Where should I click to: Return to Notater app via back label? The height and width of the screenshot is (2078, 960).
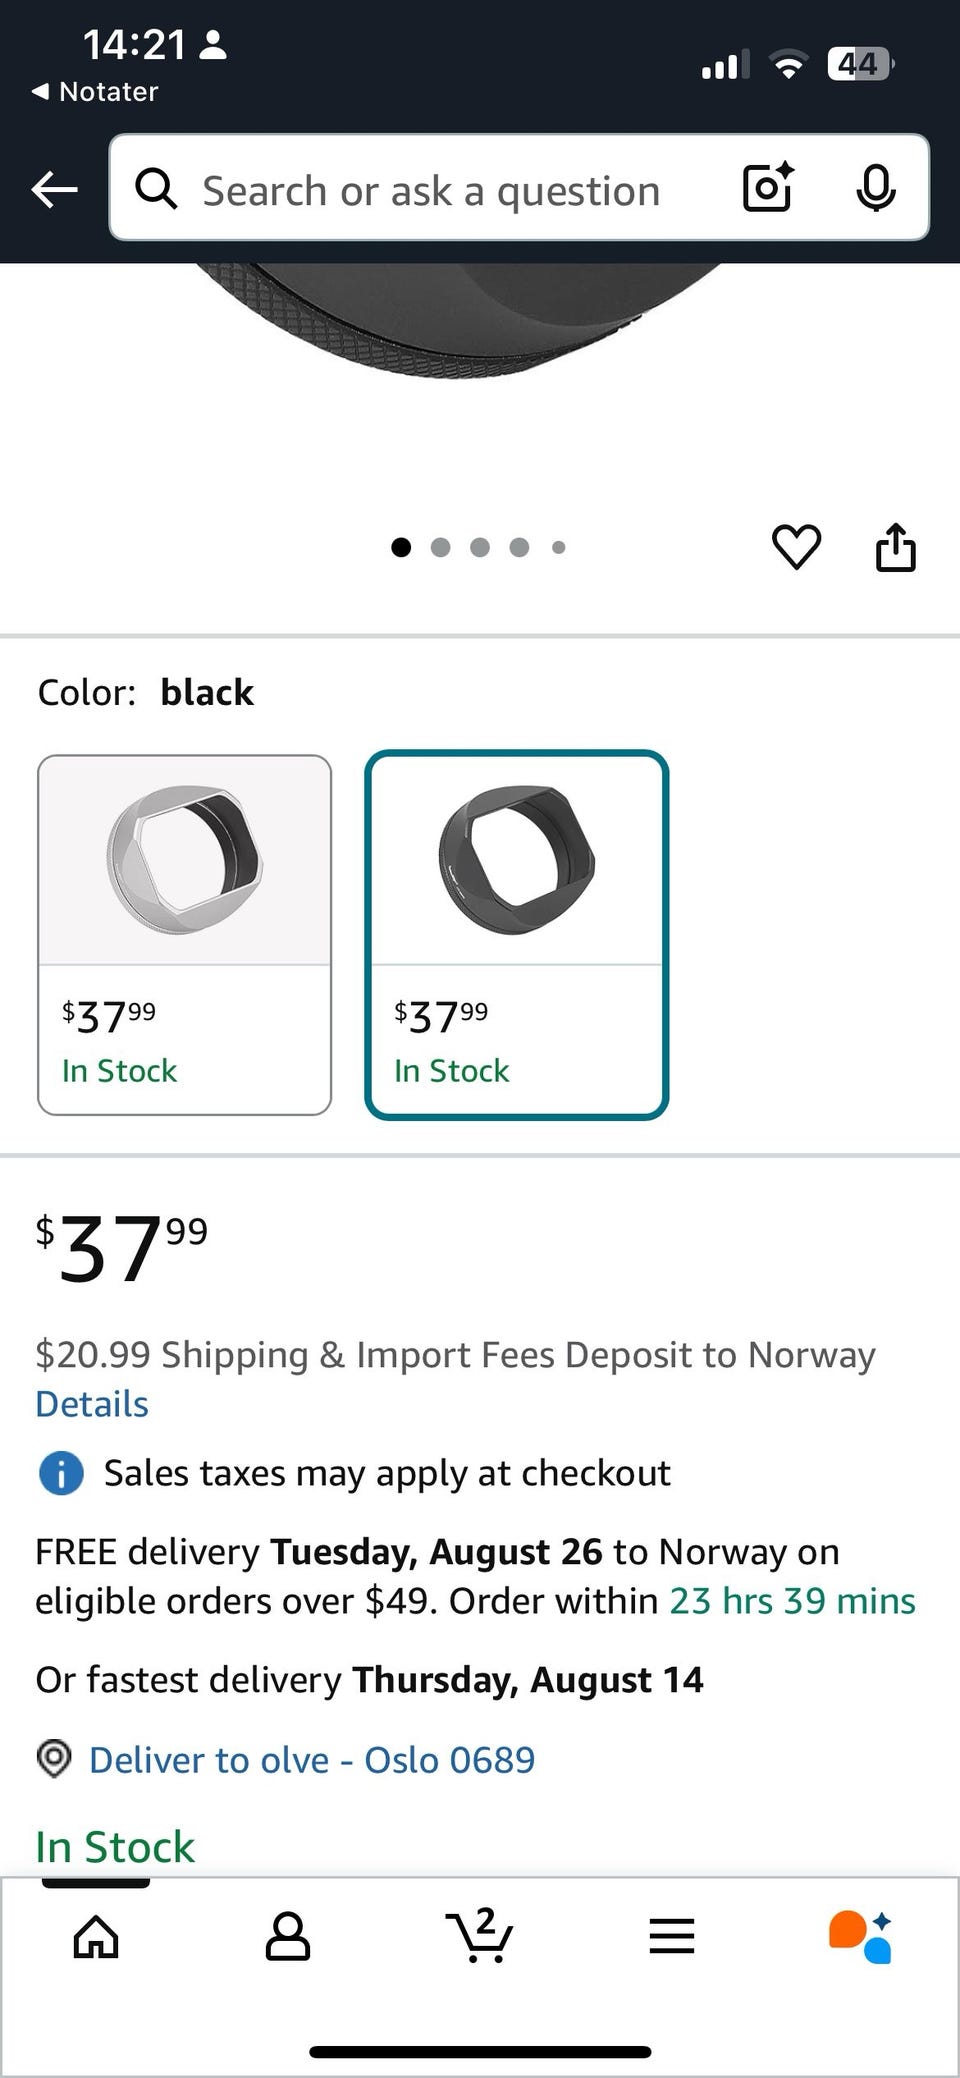[x=96, y=92]
